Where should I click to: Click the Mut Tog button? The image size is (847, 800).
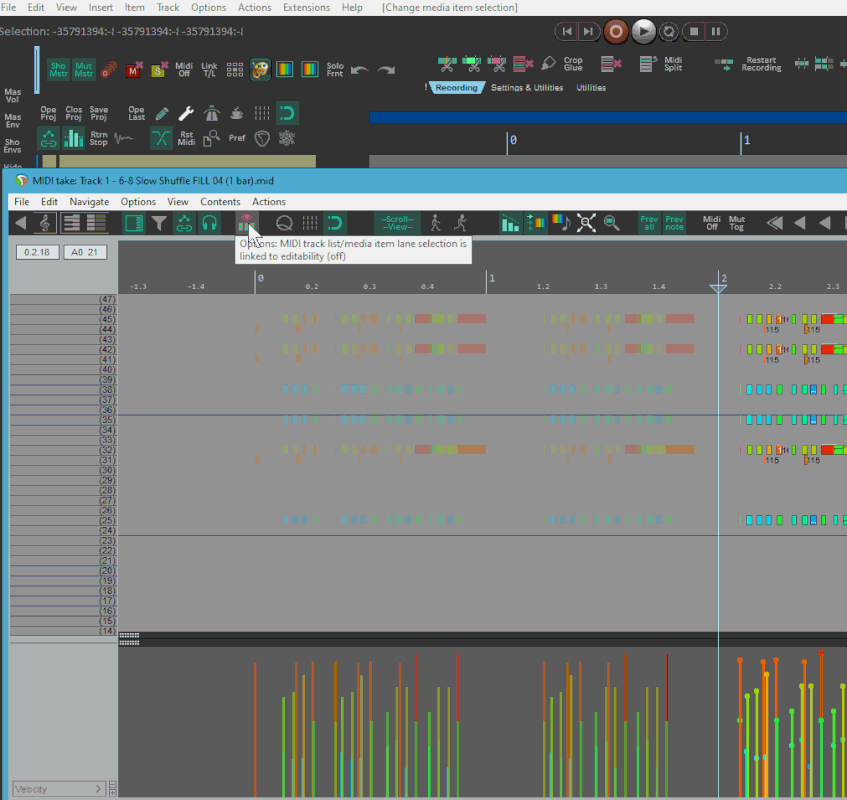point(737,223)
